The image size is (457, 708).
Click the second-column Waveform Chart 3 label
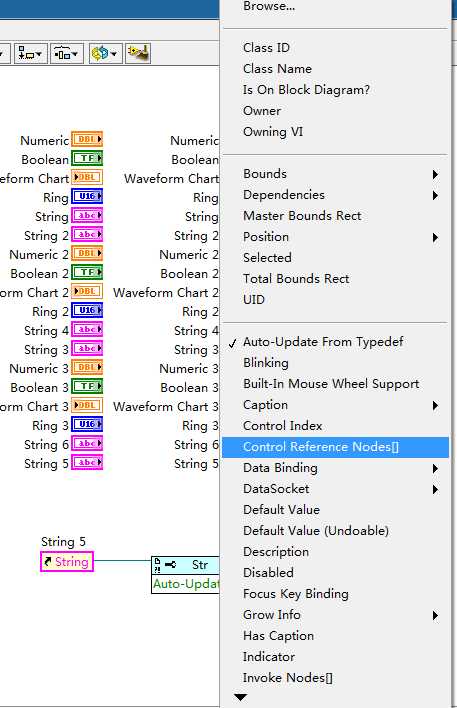[x=166, y=406]
